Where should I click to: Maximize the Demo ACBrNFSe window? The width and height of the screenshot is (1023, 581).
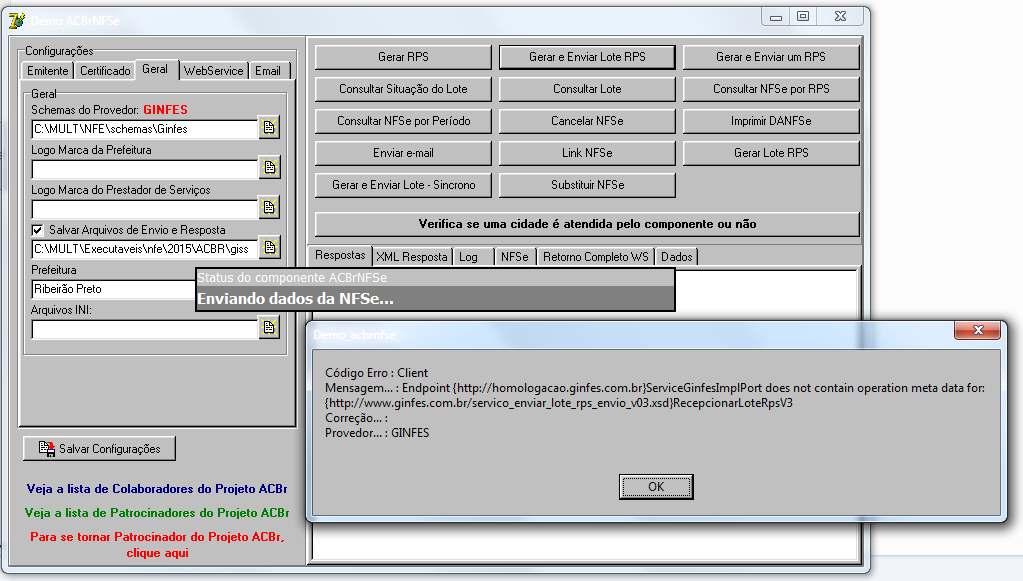(x=803, y=17)
